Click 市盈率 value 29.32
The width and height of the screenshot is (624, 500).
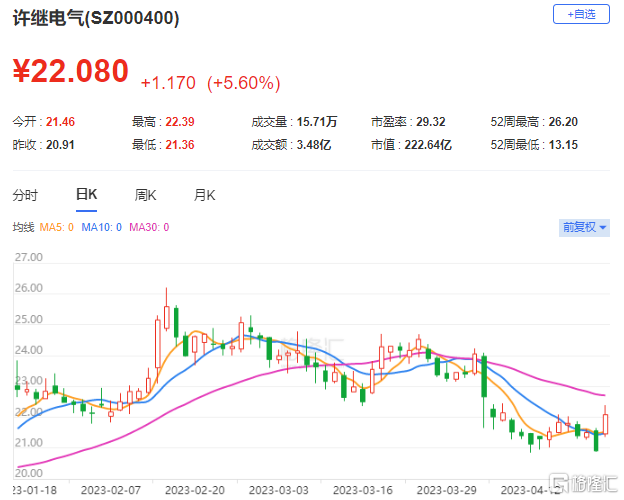pos(431,121)
